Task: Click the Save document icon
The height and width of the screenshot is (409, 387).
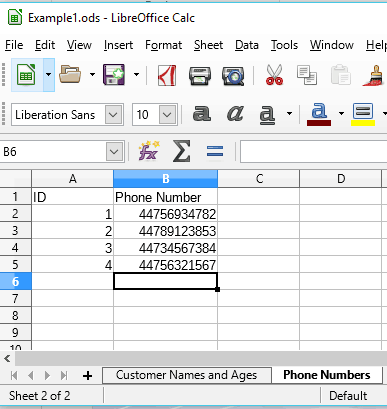Action: (114, 75)
